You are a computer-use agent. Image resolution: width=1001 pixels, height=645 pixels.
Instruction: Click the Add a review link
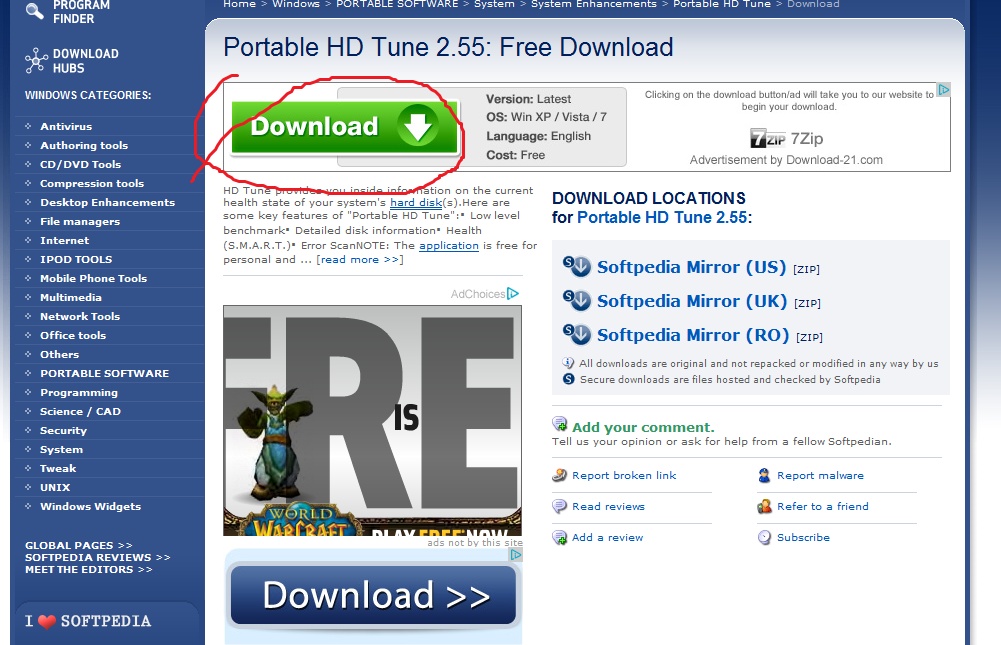[608, 538]
